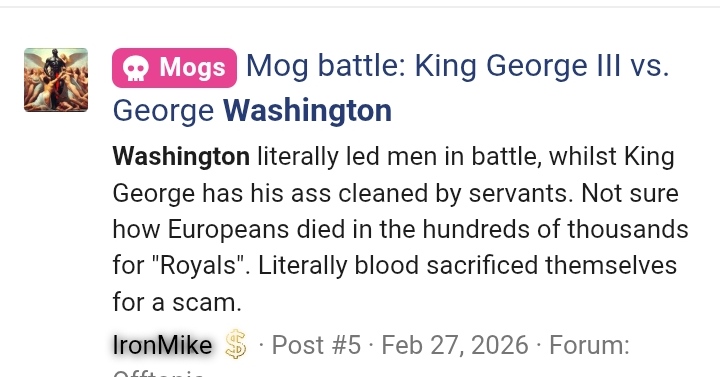Click the skull icon in the Mogs badge
720x377 pixels.
click(135, 68)
